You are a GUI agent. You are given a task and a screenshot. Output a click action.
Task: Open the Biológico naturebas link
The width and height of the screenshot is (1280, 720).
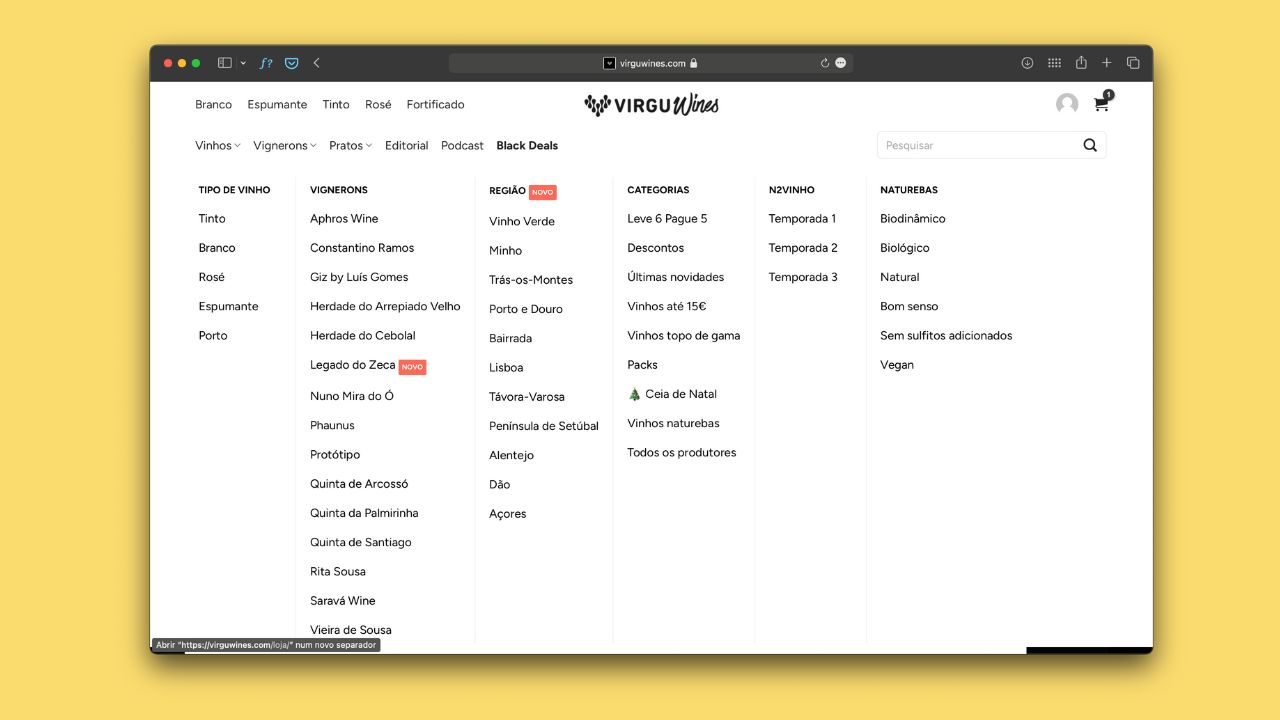coord(905,247)
